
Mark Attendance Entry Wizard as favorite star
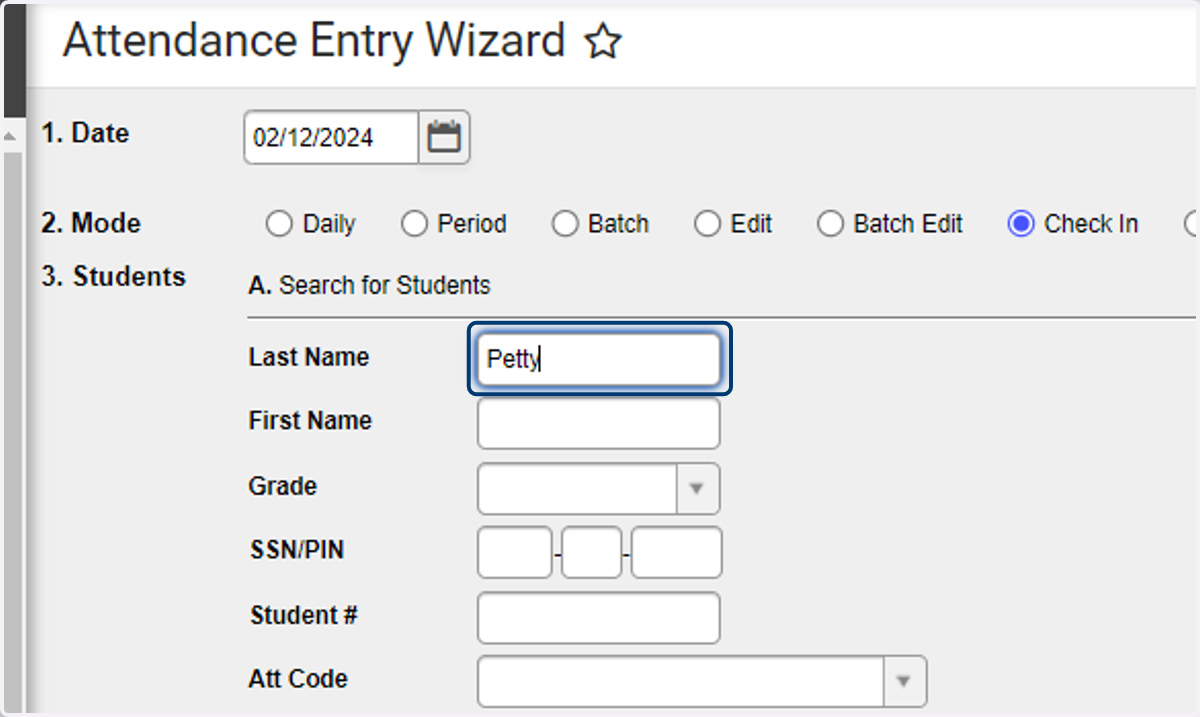pos(603,42)
